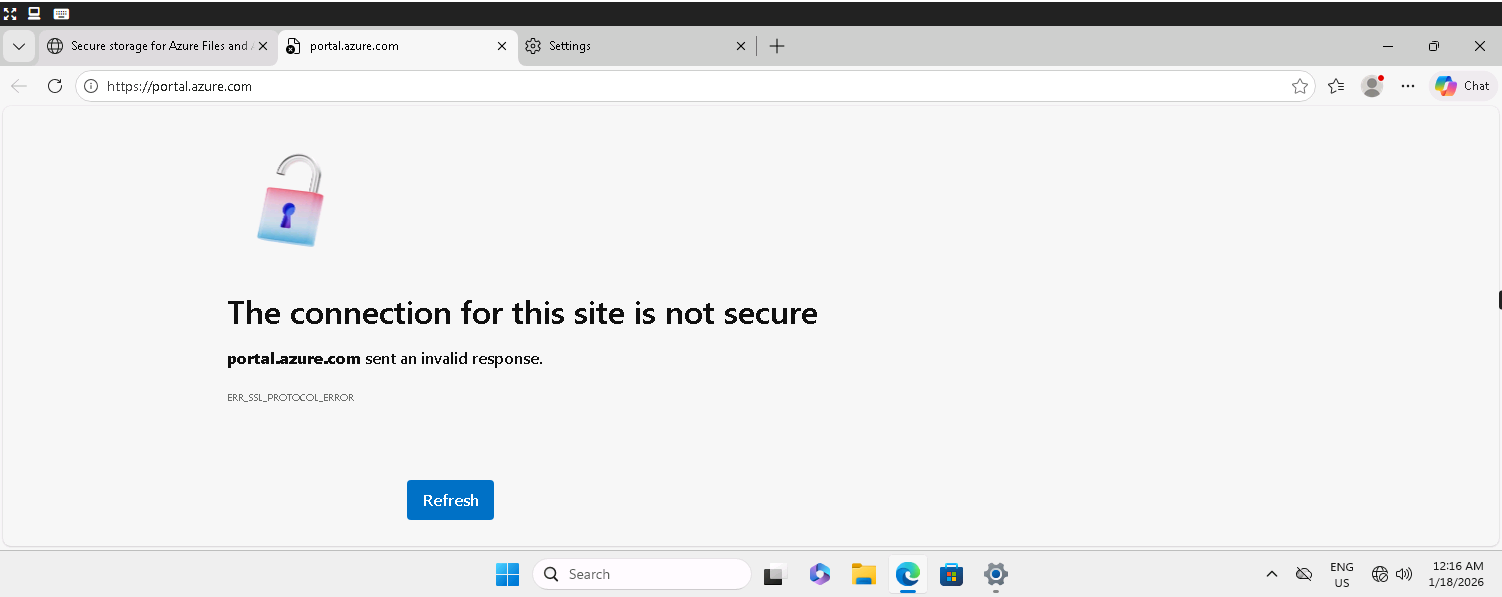Screen dimensions: 1502x597
Task: Open site information icon in the address bar
Action: pos(90,86)
